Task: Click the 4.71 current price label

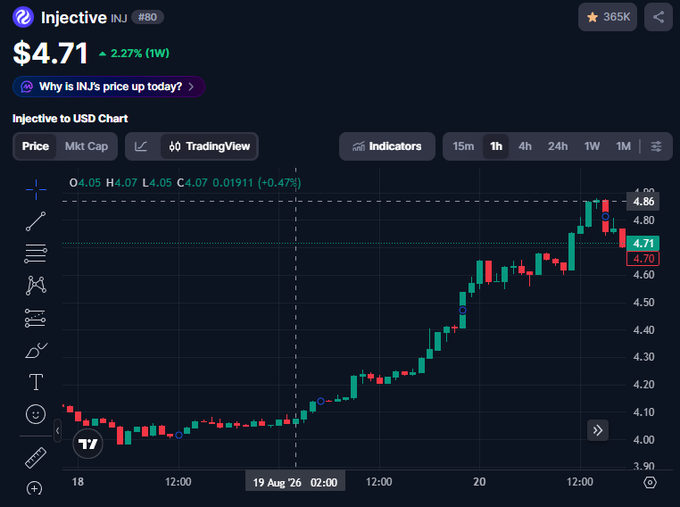Action: point(643,243)
